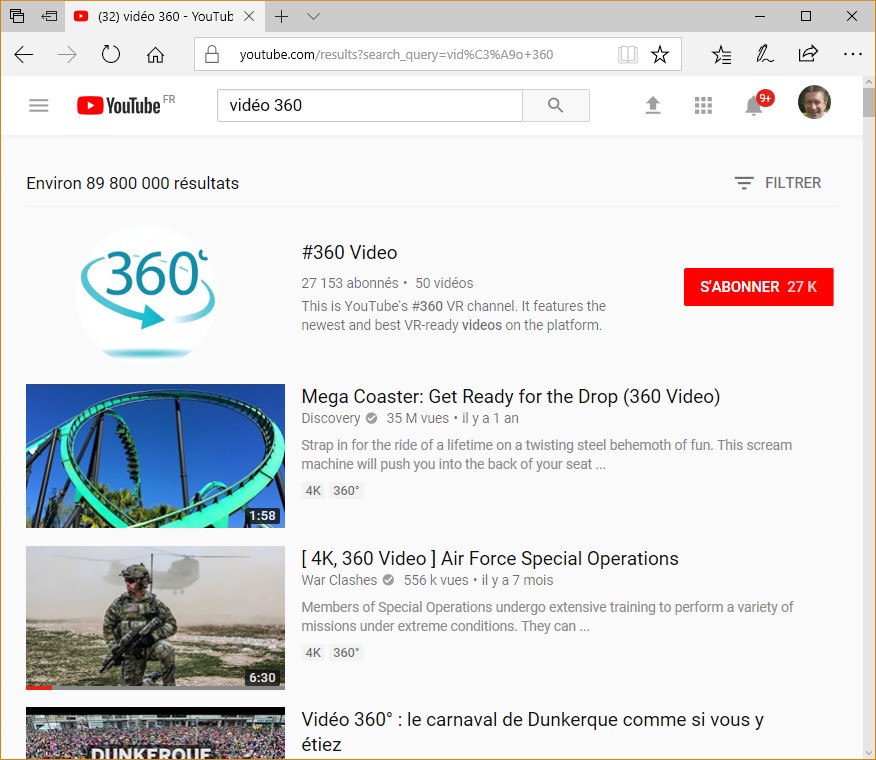Viewport: 876px width, 760px height.
Task: Add page to favorites star icon
Action: [660, 54]
